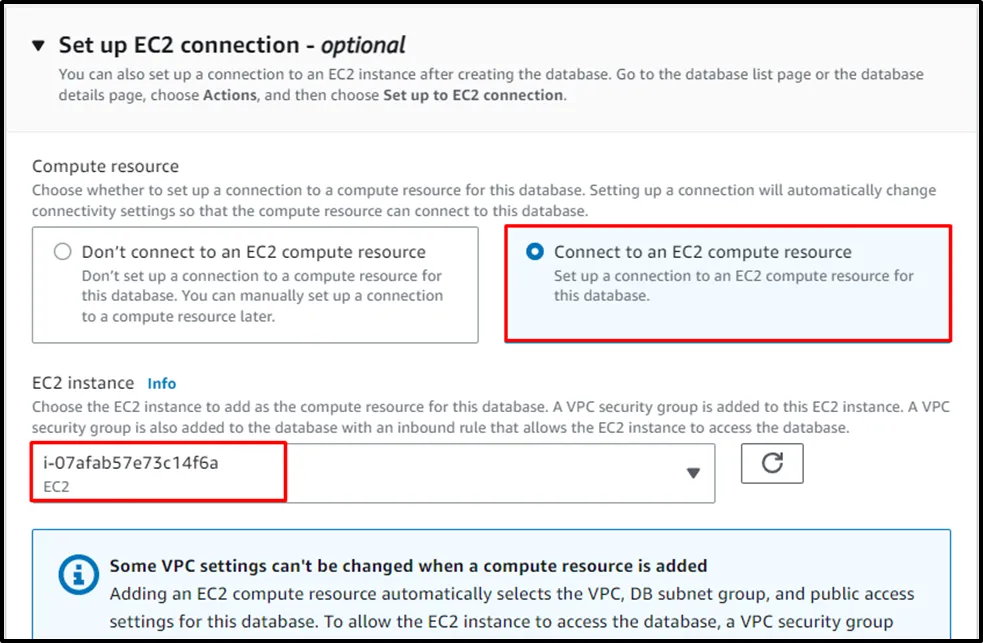Viewport: 983px width, 643px height.
Task: Click the Don't connect tile description text
Action: click(x=262, y=296)
